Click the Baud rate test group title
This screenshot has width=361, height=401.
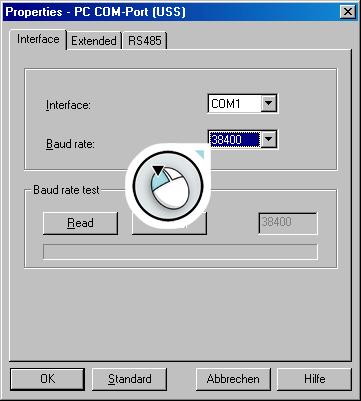point(66,190)
